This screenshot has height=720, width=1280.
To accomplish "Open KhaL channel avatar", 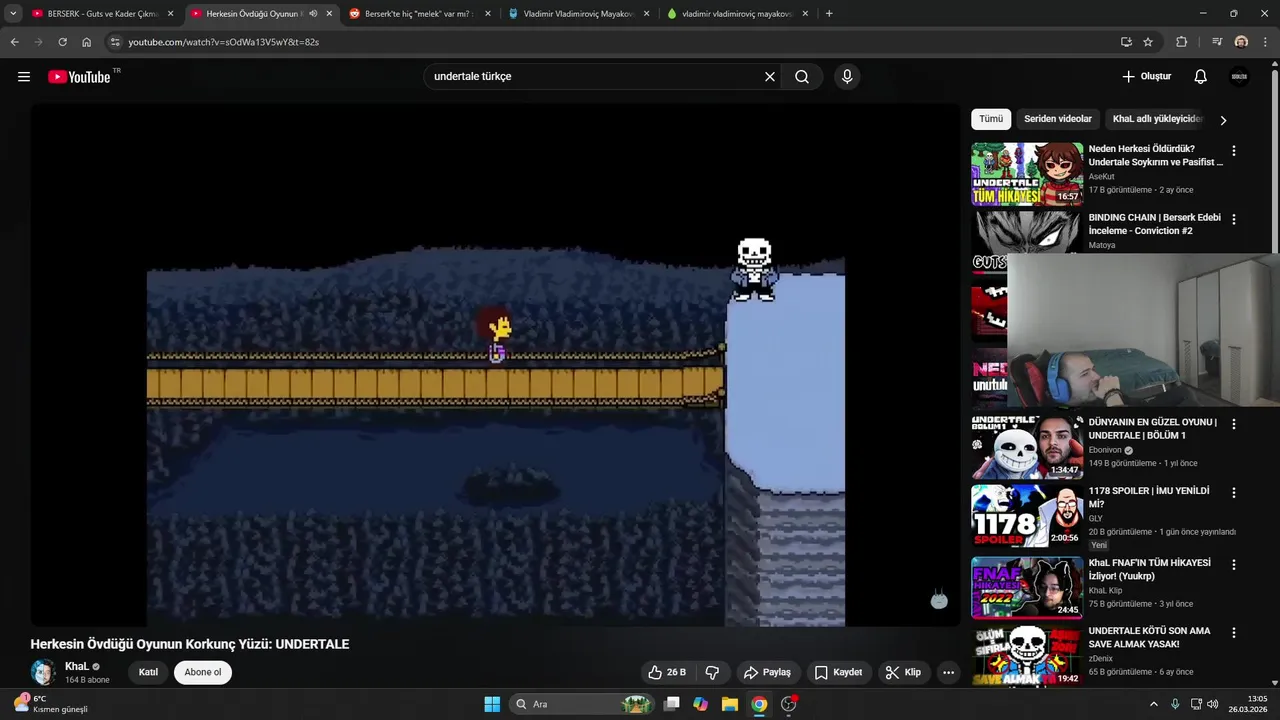I will point(43,672).
